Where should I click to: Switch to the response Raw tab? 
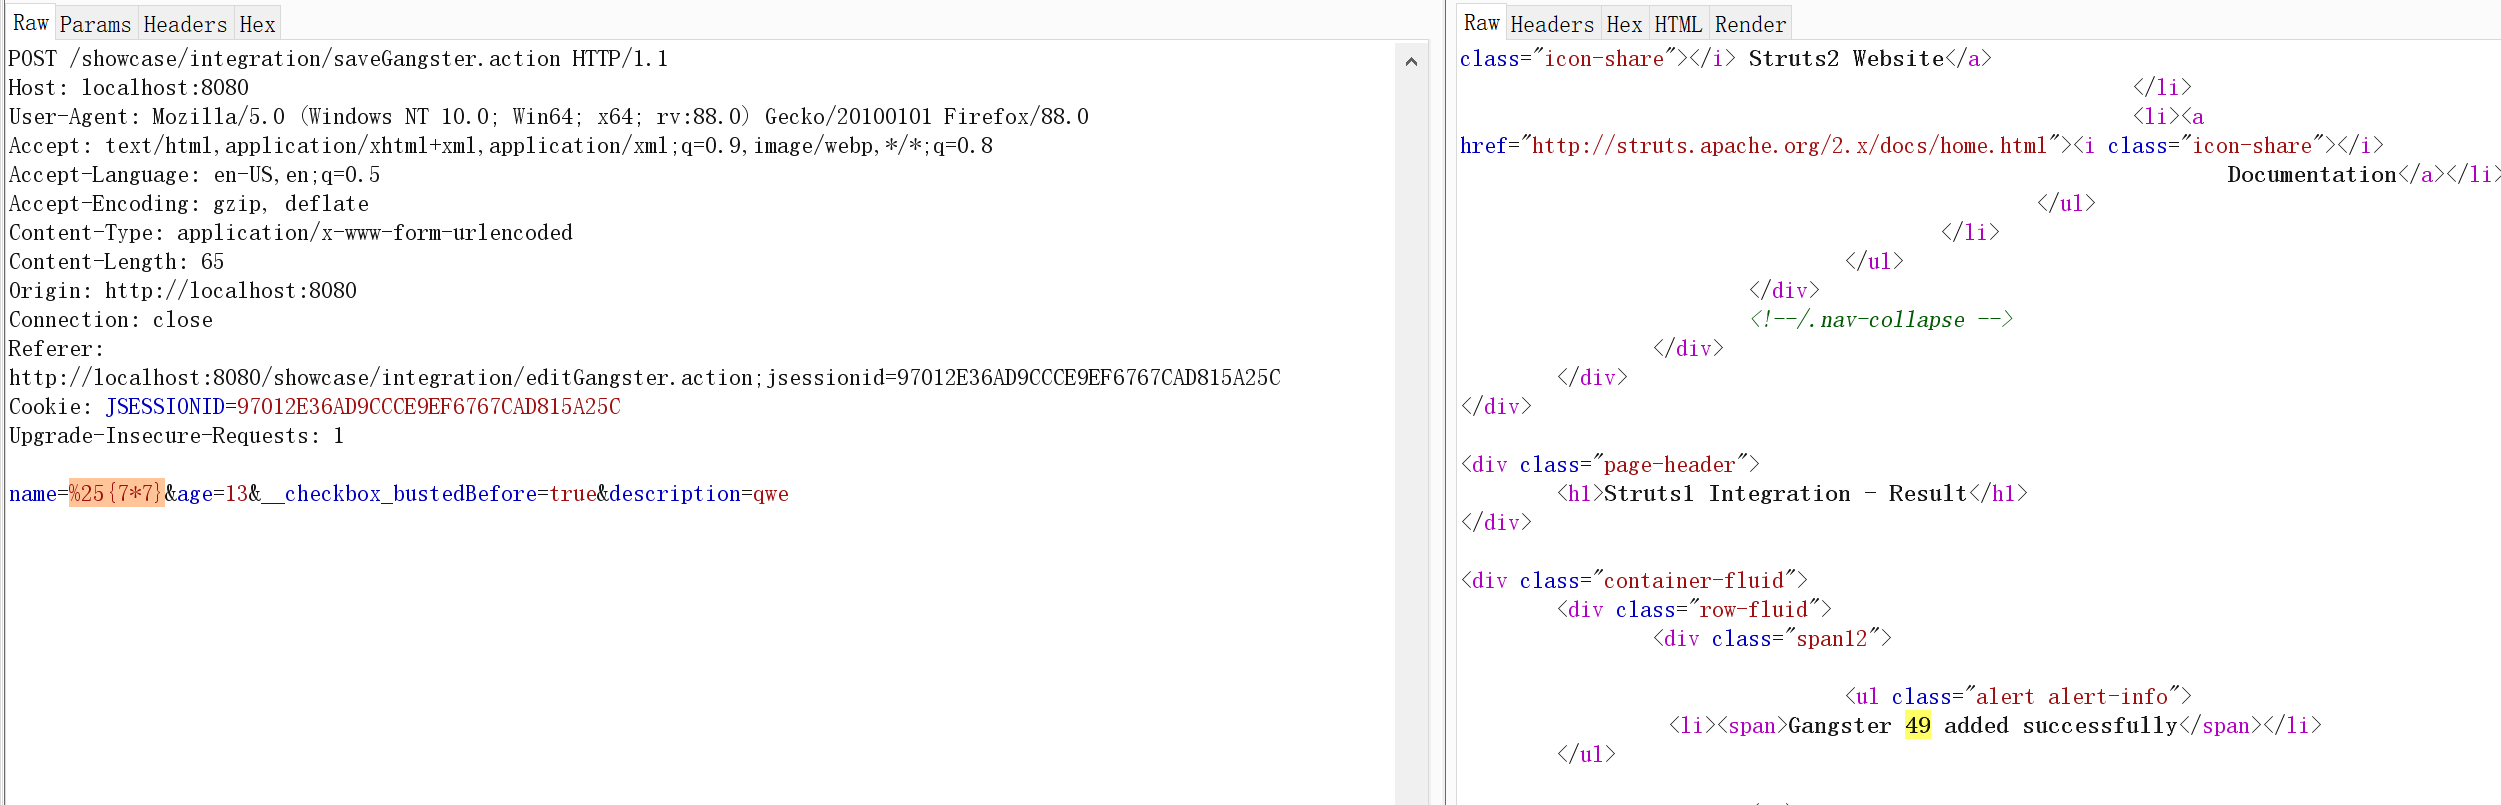pyautogui.click(x=1481, y=23)
